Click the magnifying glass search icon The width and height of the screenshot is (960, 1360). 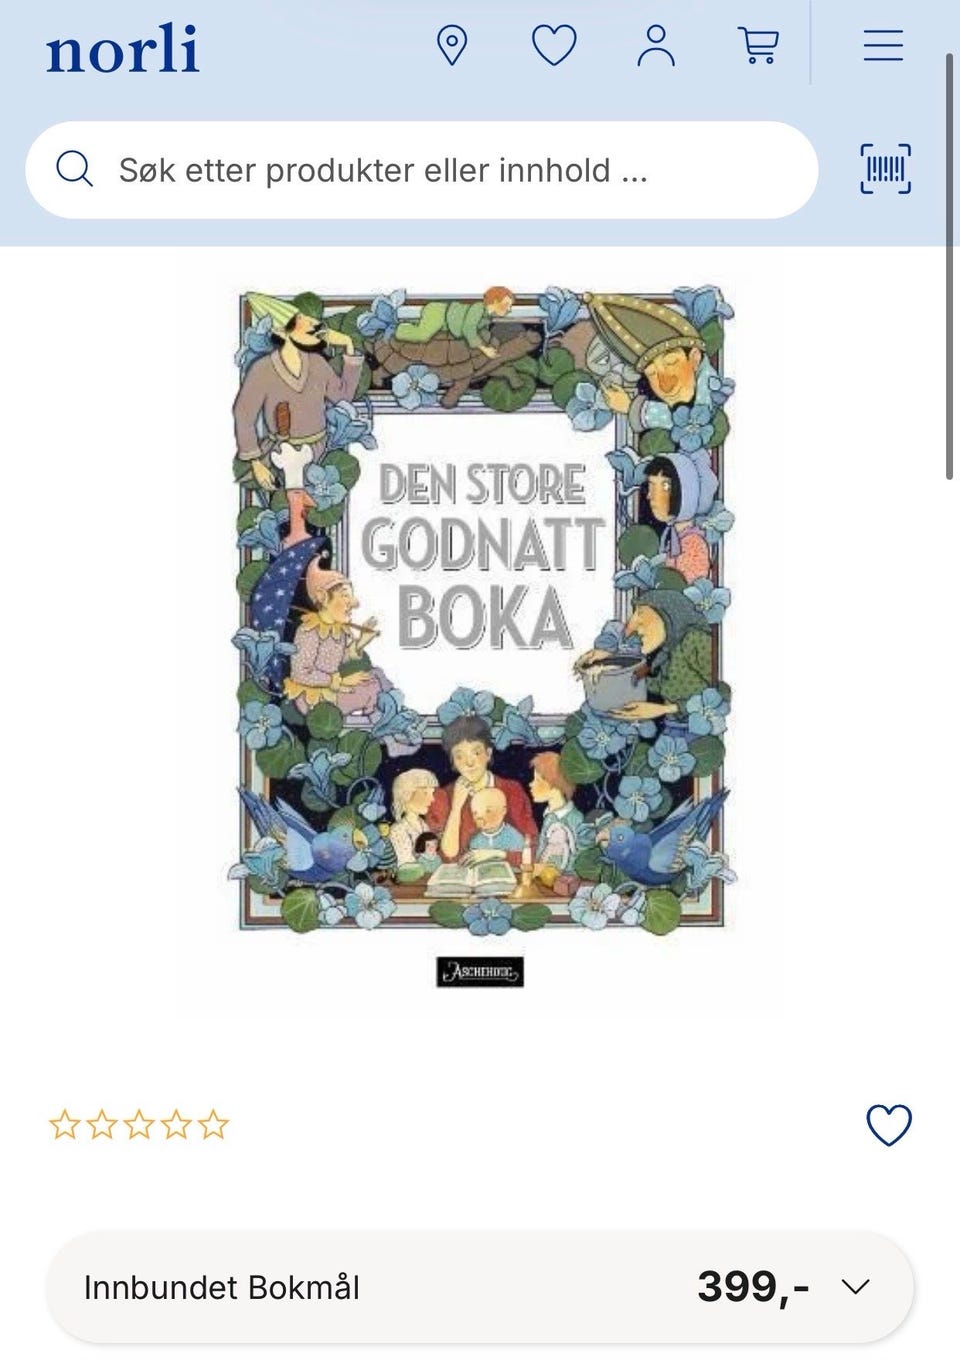click(x=74, y=169)
